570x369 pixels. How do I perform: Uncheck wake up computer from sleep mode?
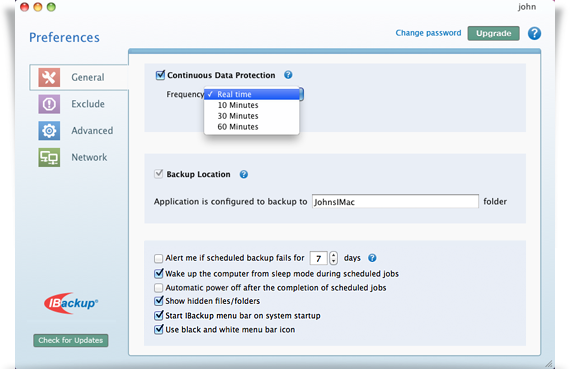click(158, 273)
